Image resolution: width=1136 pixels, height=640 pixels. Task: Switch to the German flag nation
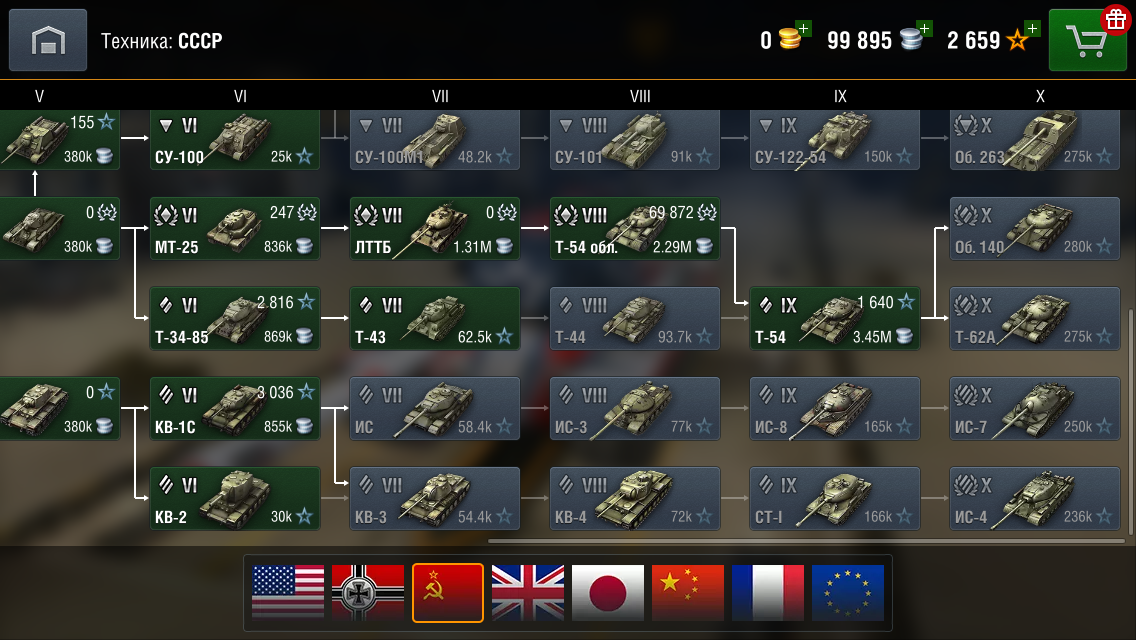367,592
